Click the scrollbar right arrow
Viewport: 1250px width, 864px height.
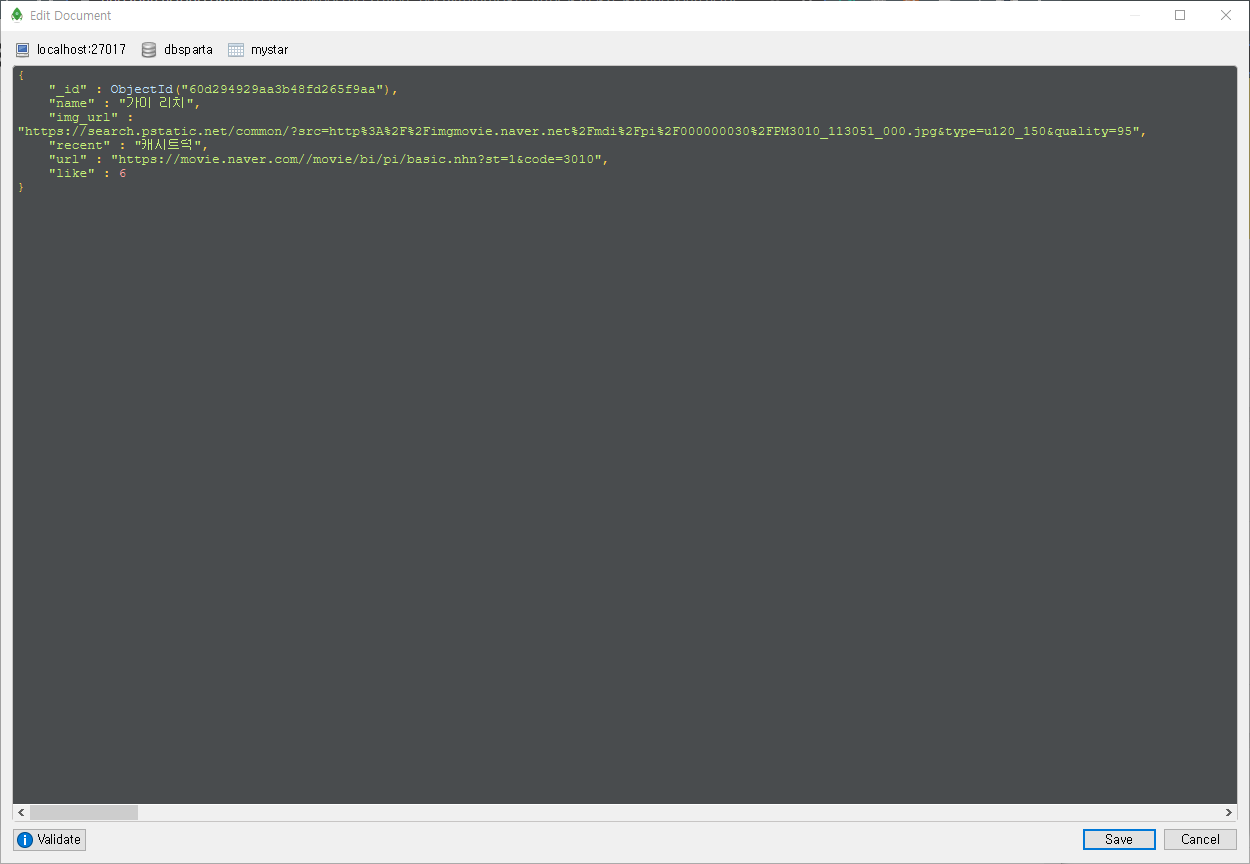1229,813
